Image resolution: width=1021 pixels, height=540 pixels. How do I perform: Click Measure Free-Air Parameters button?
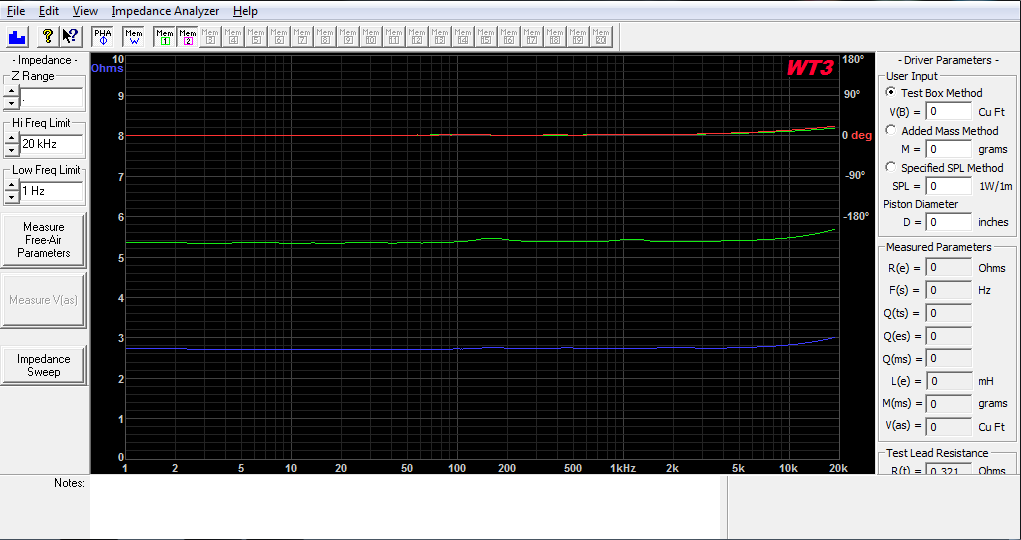pyautogui.click(x=44, y=240)
